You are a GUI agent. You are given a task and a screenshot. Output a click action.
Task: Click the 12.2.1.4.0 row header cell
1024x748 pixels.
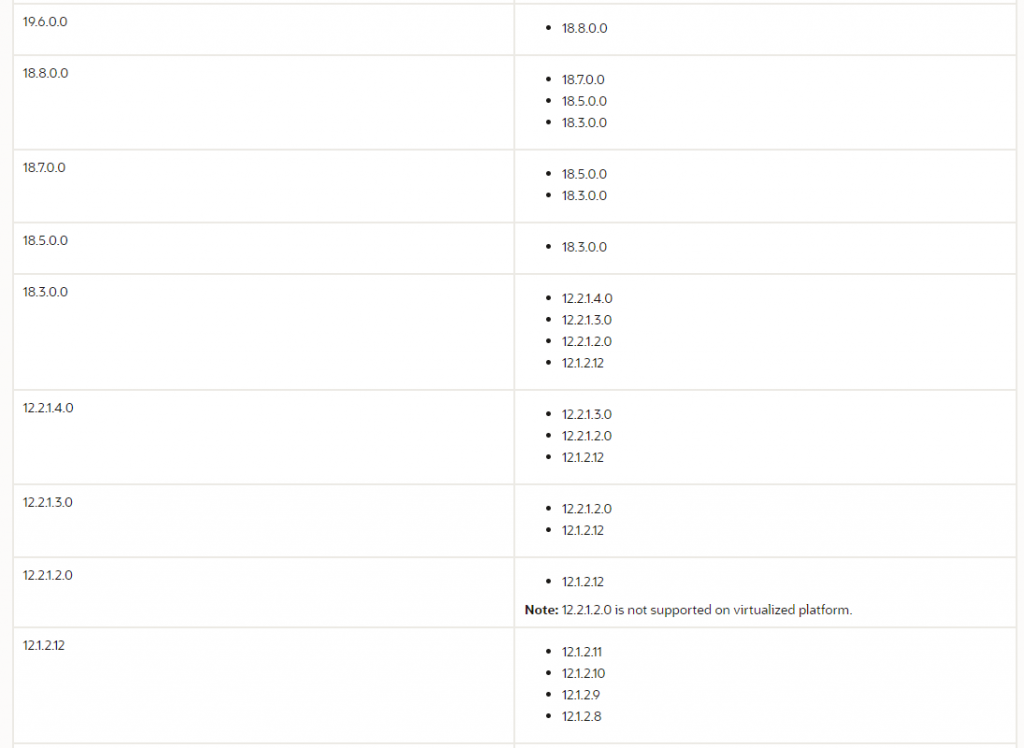(48, 408)
